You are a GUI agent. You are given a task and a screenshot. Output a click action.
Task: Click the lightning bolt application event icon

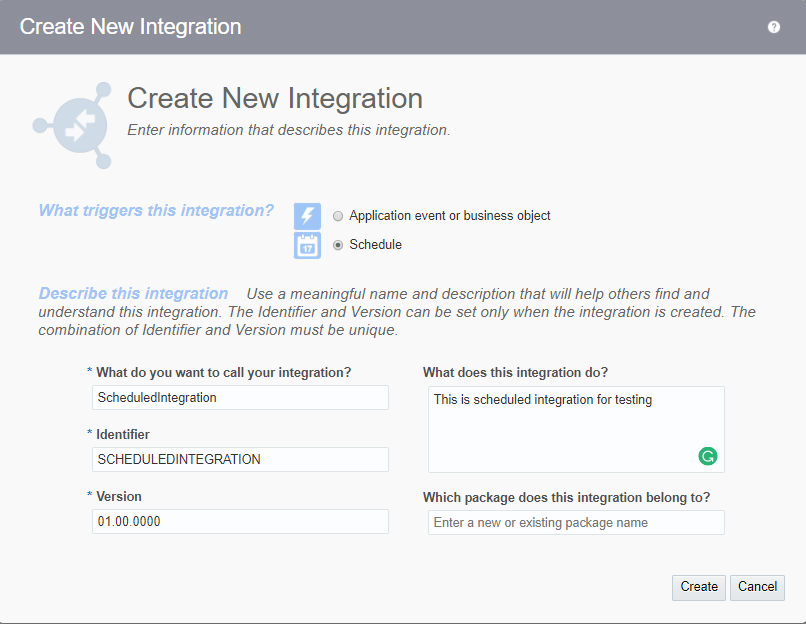pyautogui.click(x=307, y=216)
